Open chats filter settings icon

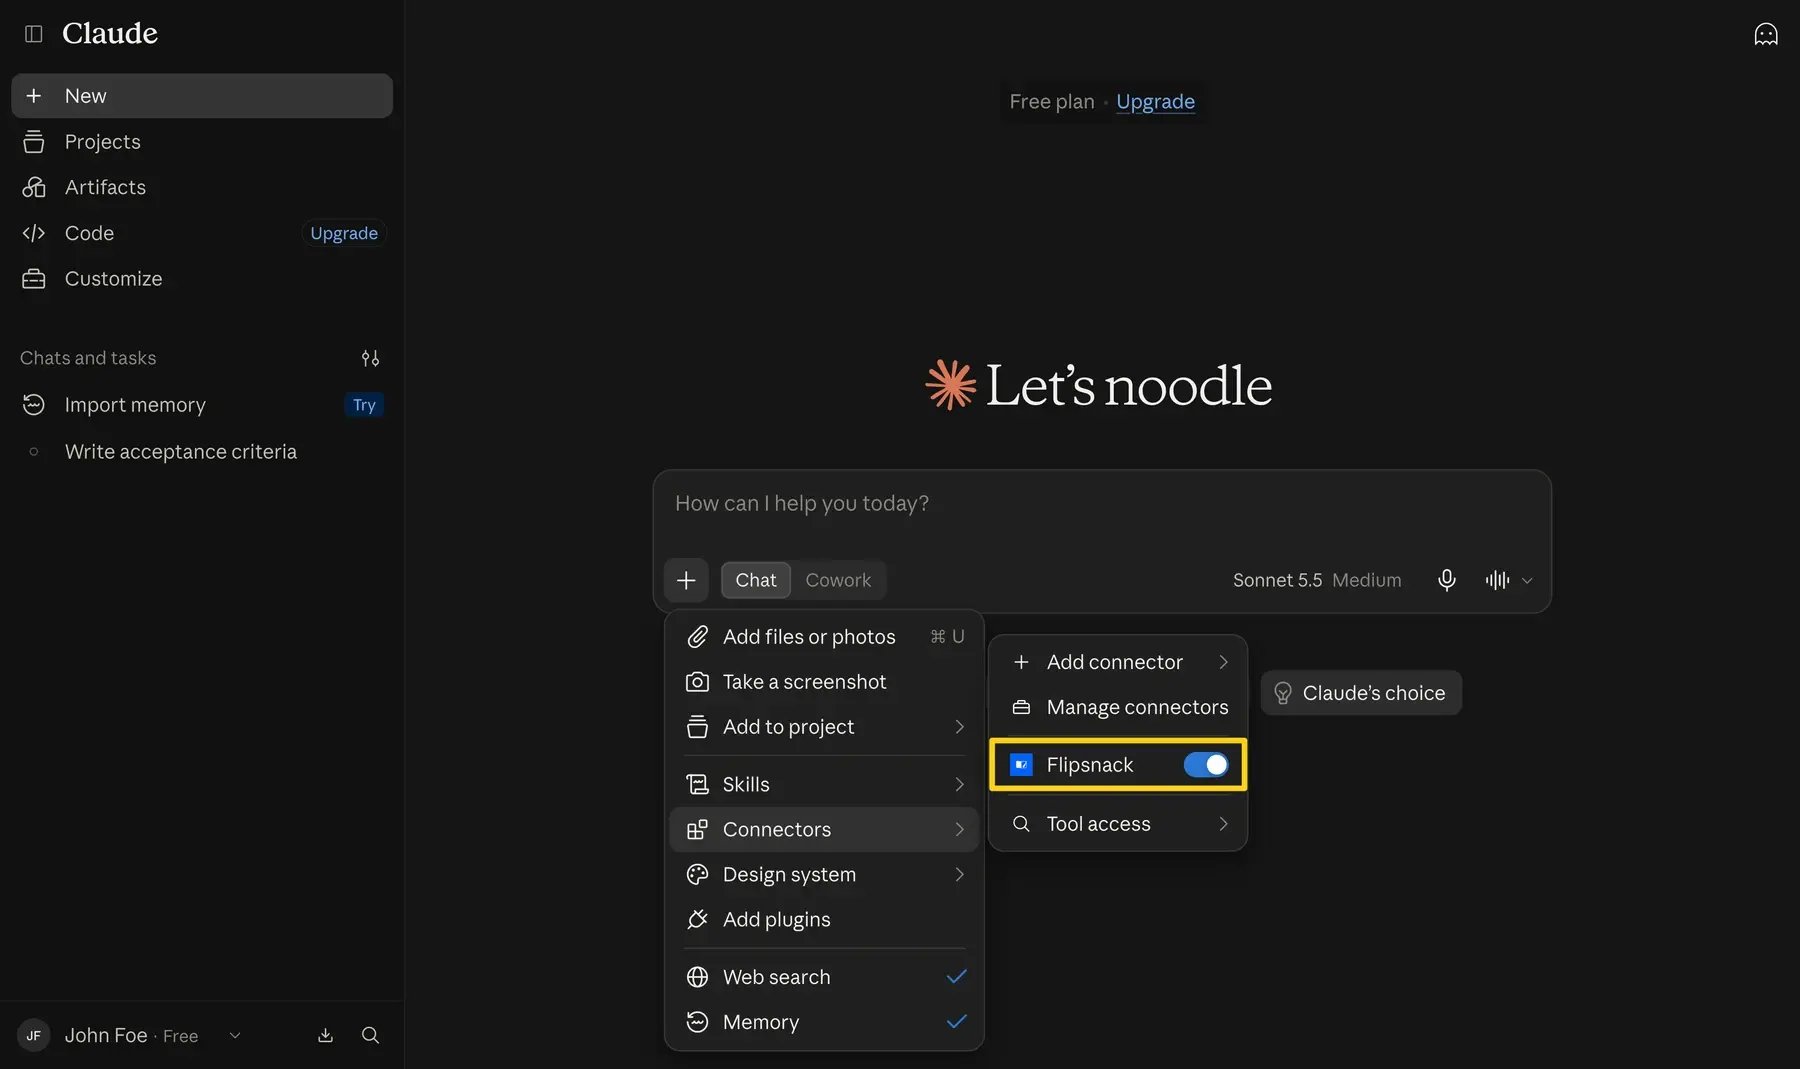coord(370,358)
